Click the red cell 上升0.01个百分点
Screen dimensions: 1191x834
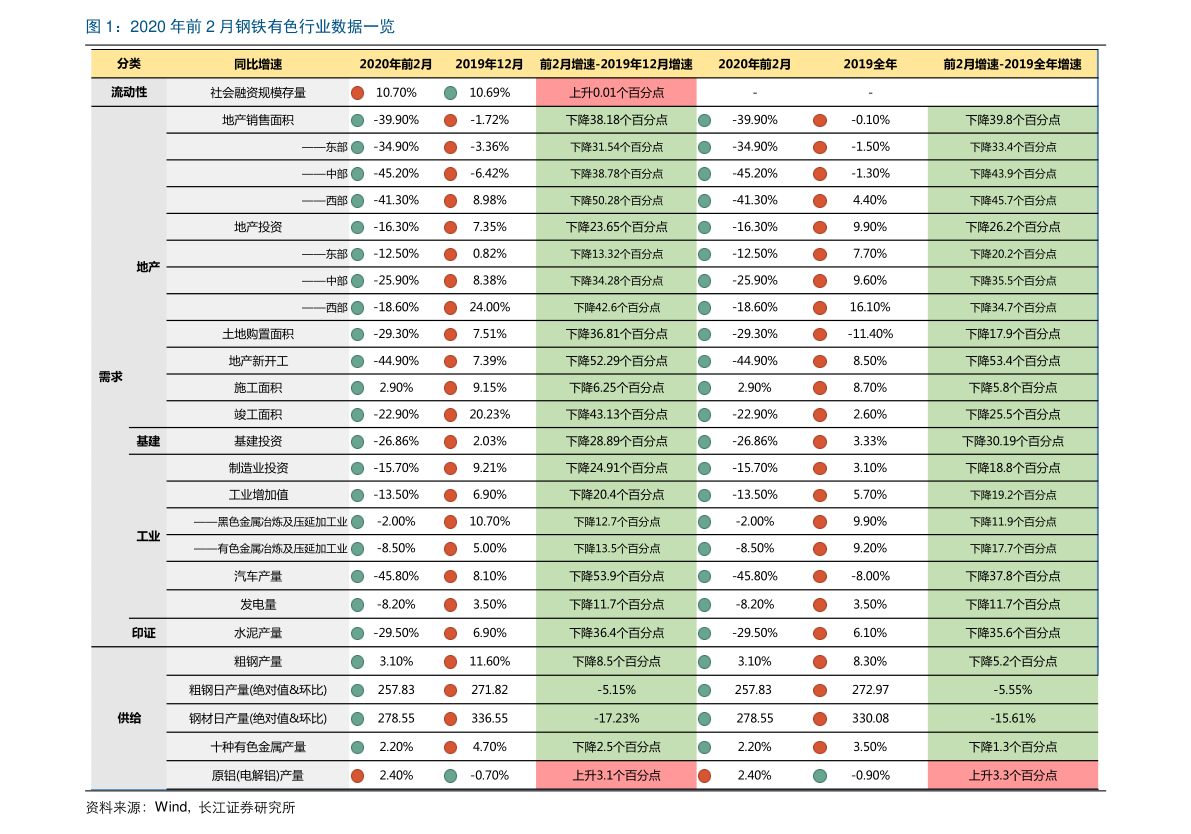(x=616, y=93)
